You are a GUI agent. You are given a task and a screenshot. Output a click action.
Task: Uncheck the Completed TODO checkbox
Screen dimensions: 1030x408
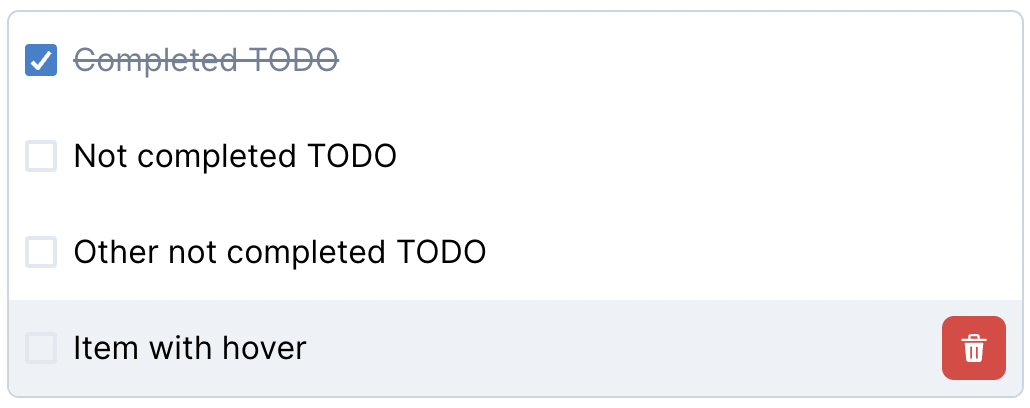41,61
